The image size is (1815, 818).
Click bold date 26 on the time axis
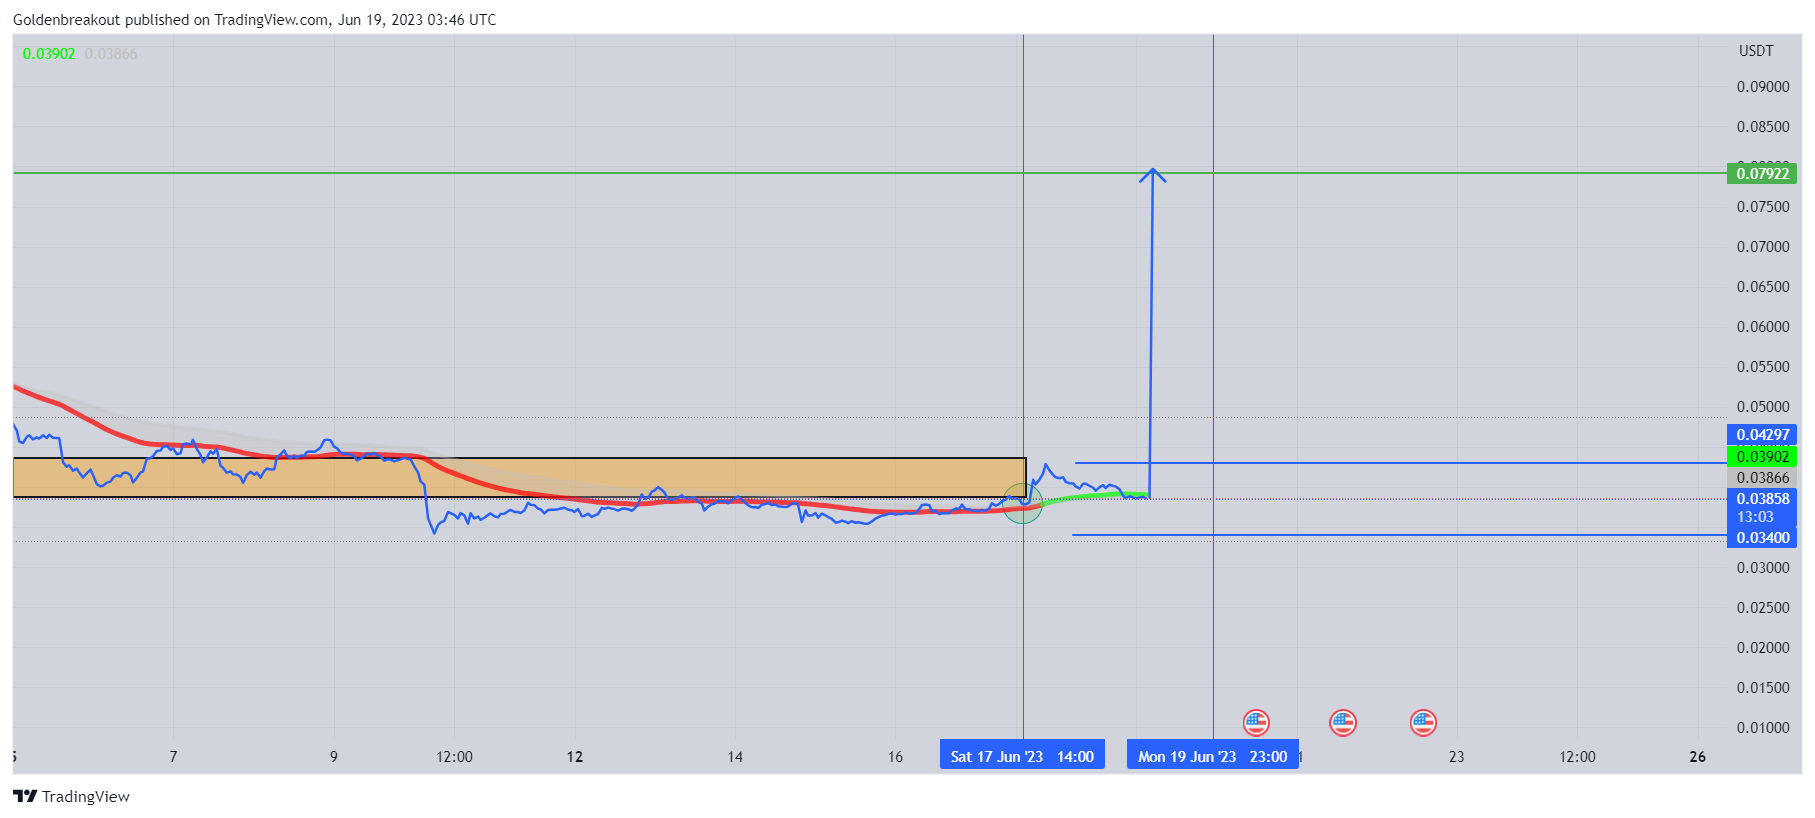(x=1698, y=757)
